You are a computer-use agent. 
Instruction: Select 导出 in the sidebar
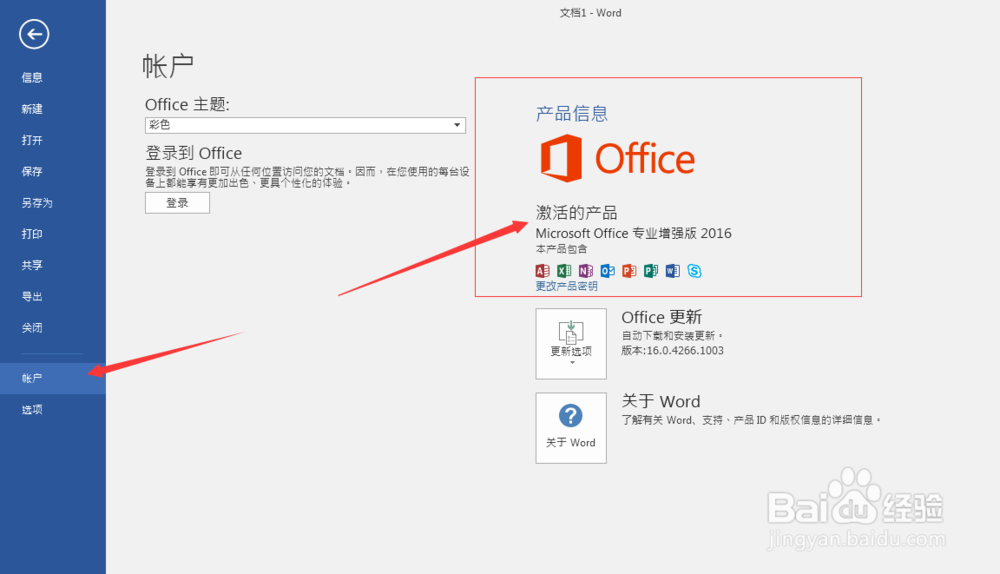(32, 297)
